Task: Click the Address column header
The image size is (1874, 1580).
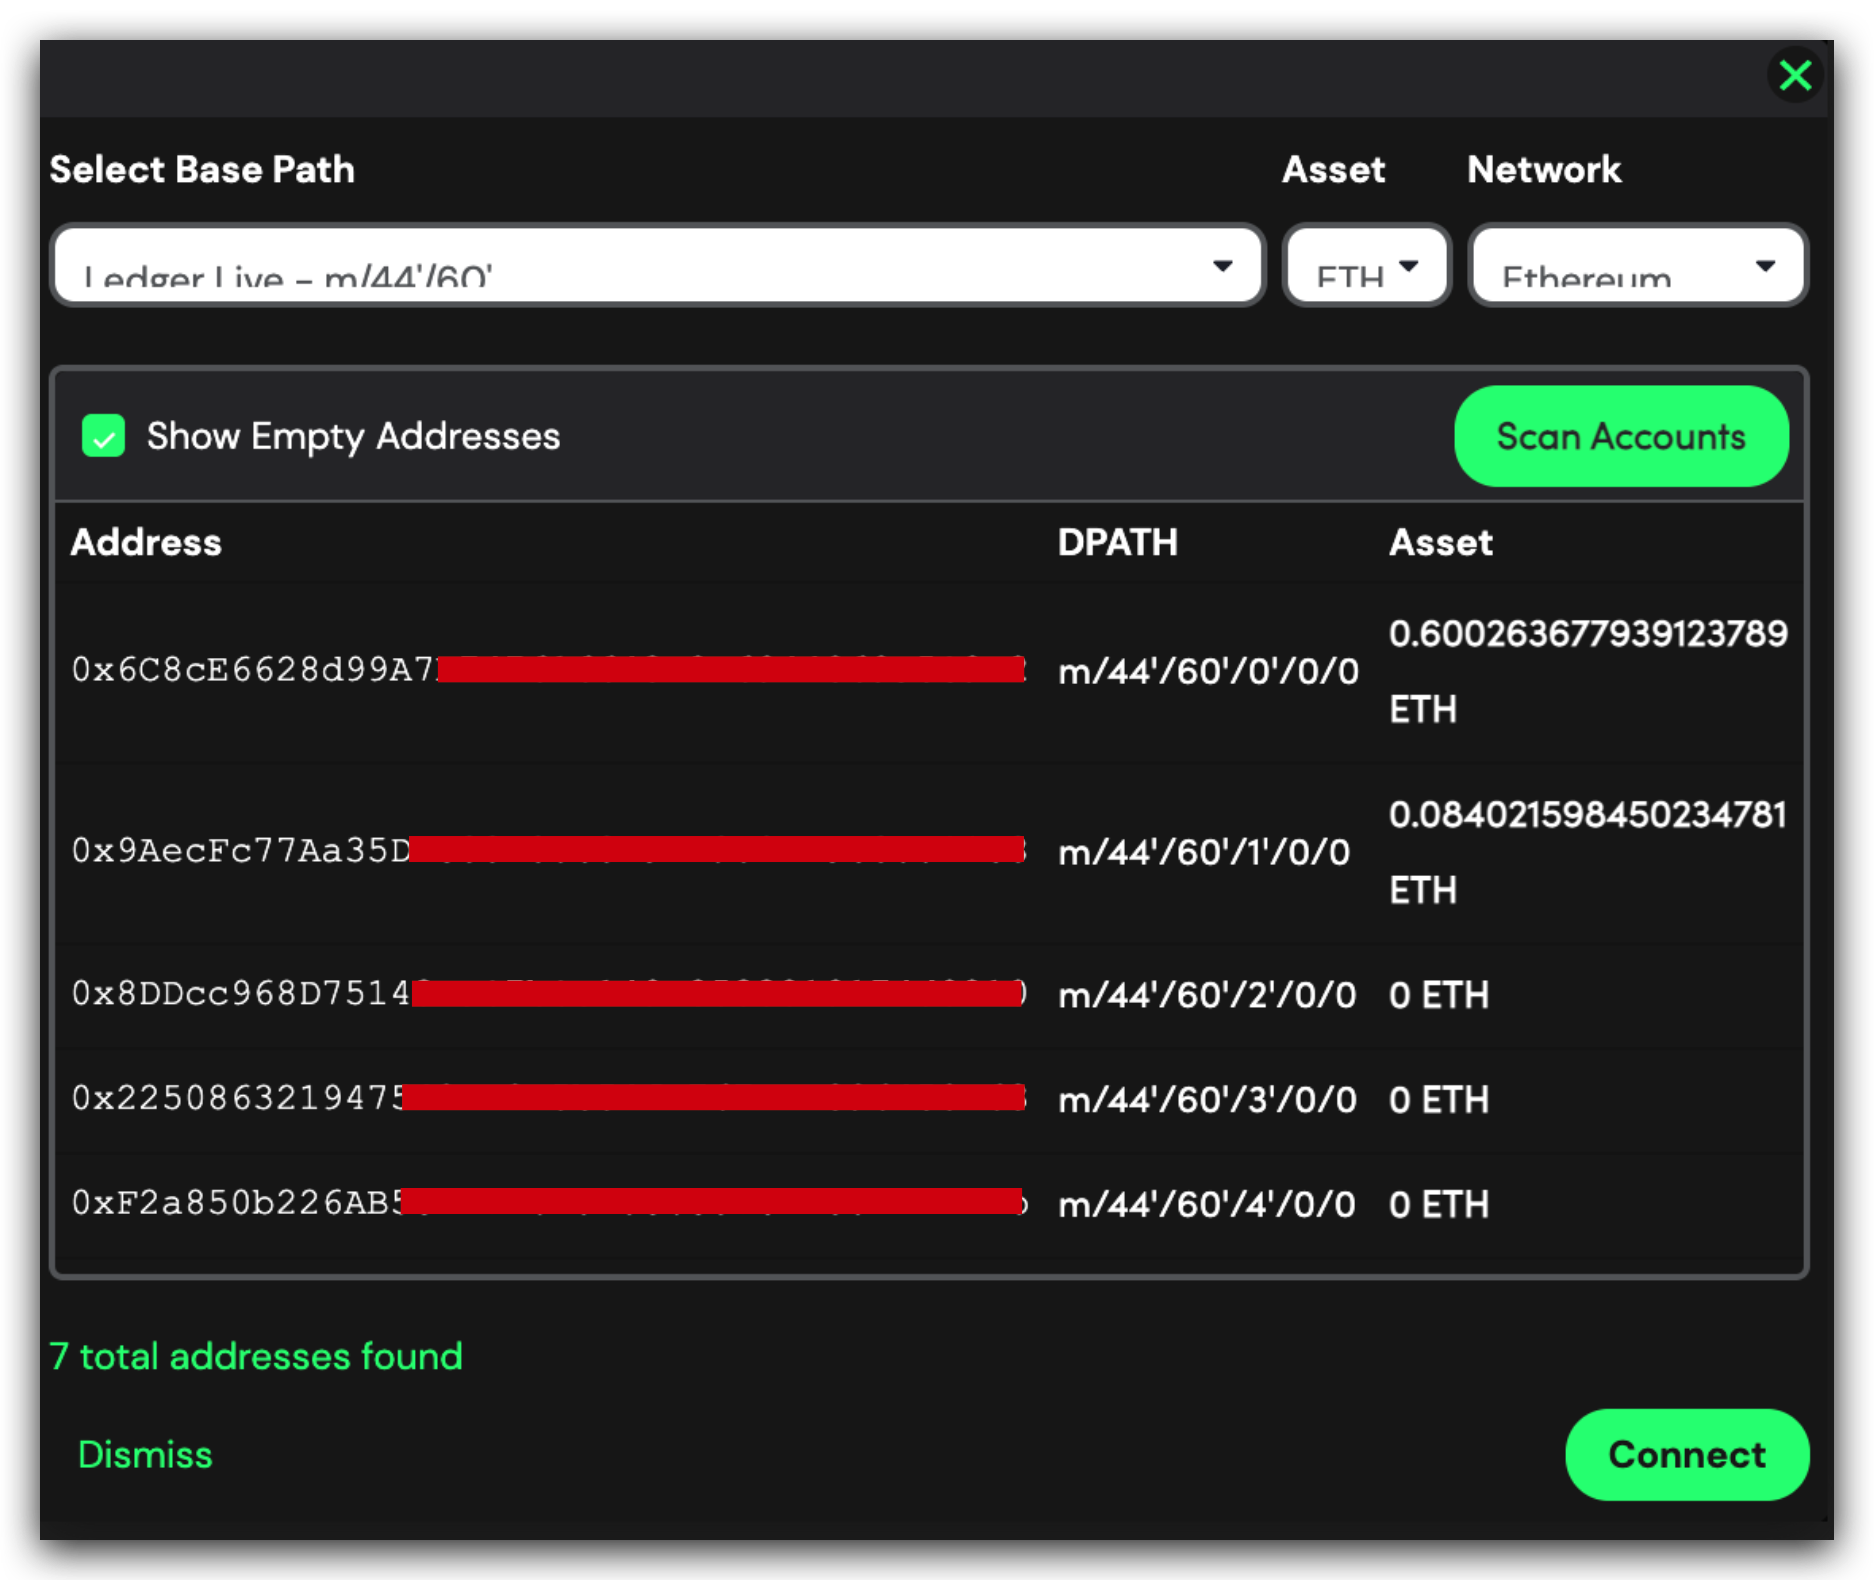Action: (146, 542)
